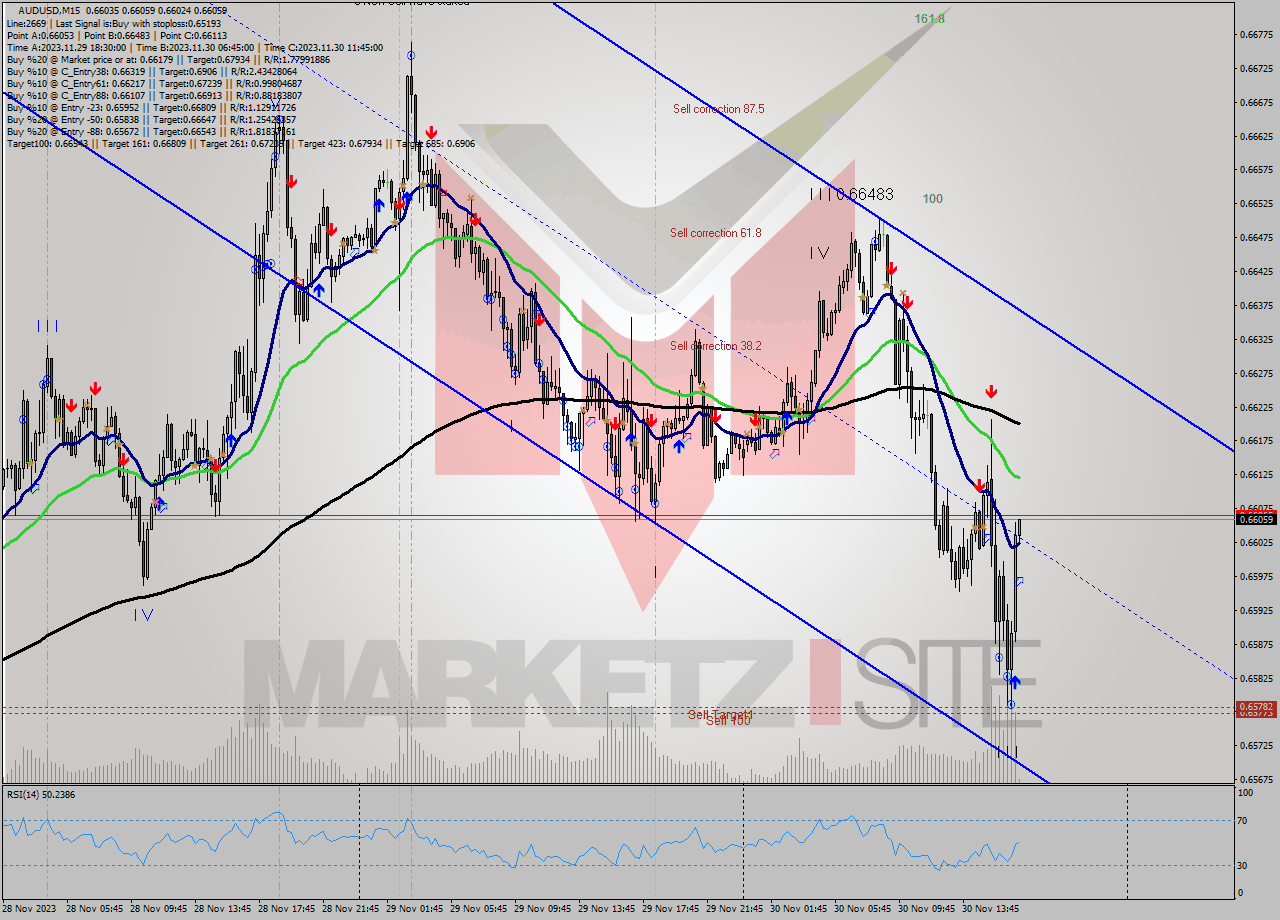Screen dimensions: 1280x920
Task: Click the Sell correction 38.2 label
Action: point(715,345)
